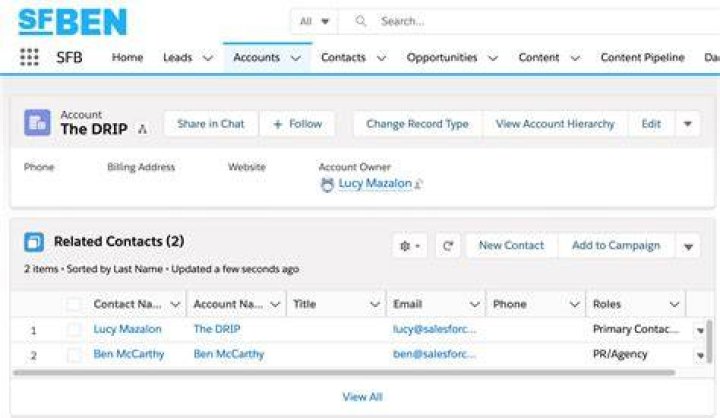Open Title column menu chevron
This screenshot has width=720, height=418.
(375, 304)
